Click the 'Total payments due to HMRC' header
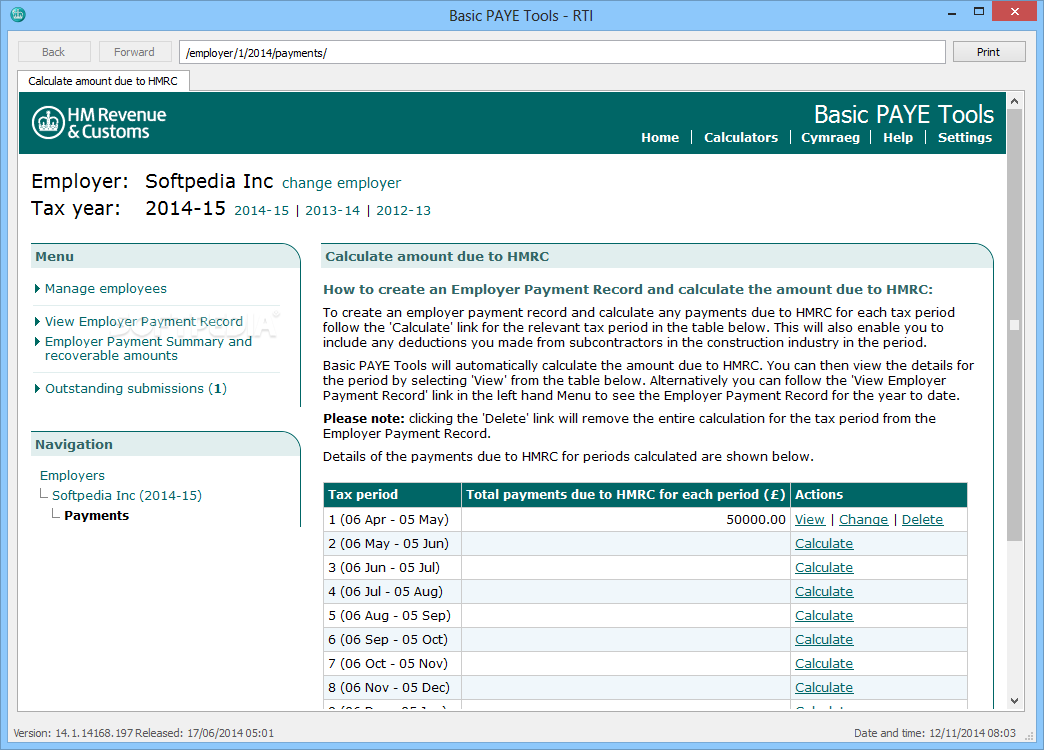Viewport: 1044px width, 750px height. pyautogui.click(x=625, y=495)
